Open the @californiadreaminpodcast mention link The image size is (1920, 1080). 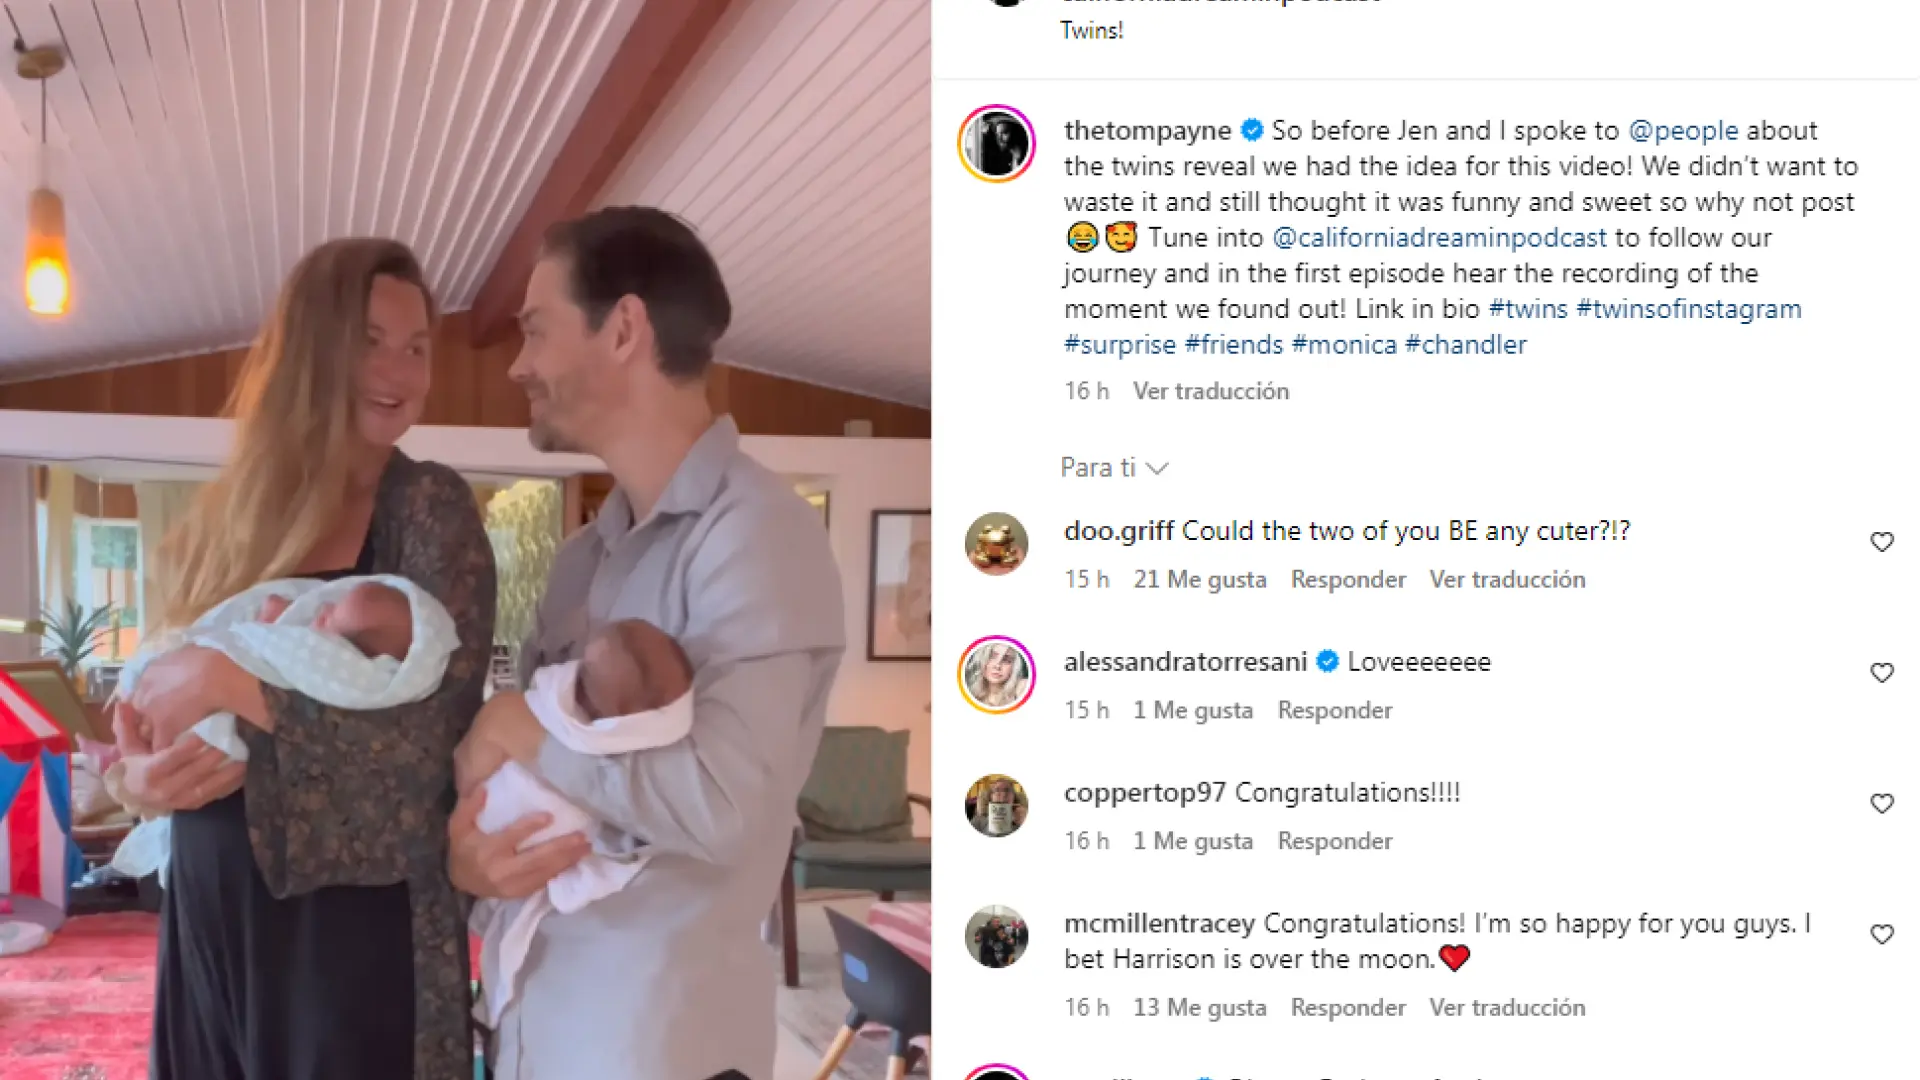click(1439, 238)
